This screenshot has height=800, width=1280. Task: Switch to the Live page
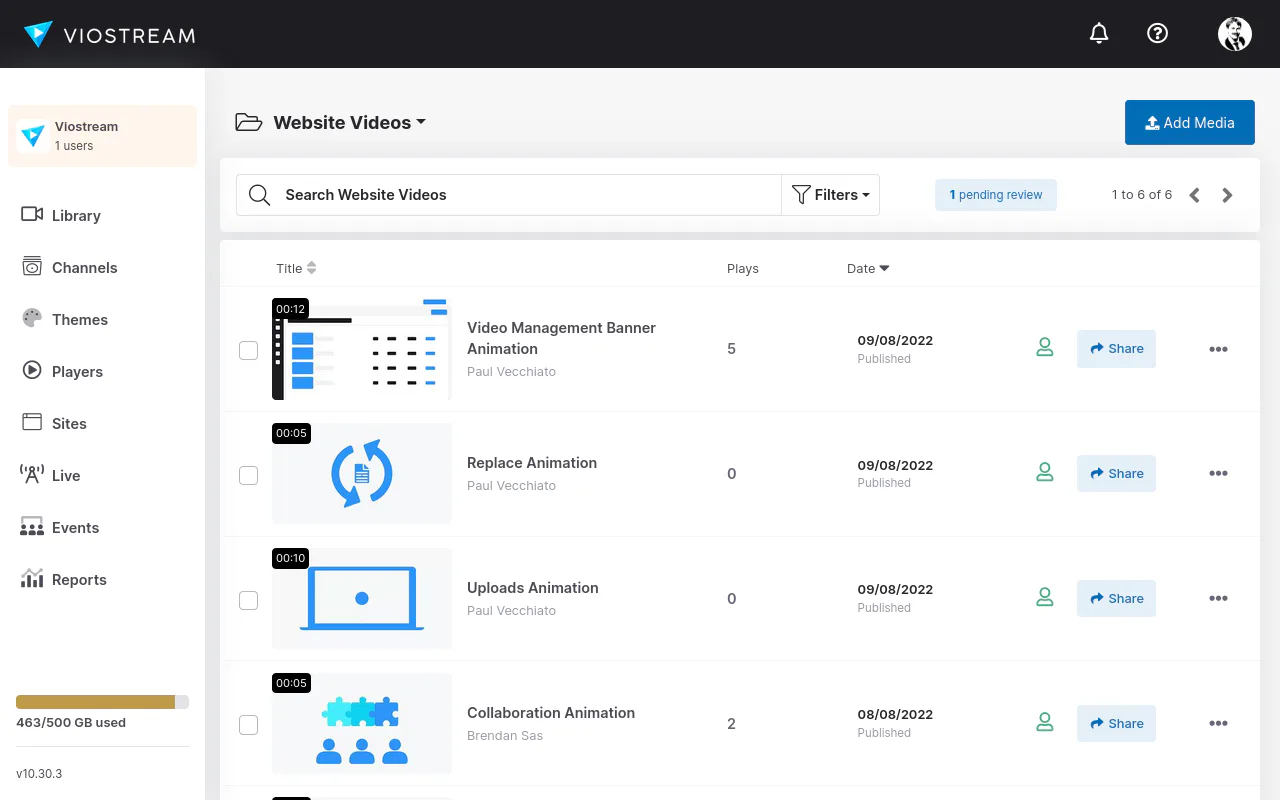coord(50,475)
